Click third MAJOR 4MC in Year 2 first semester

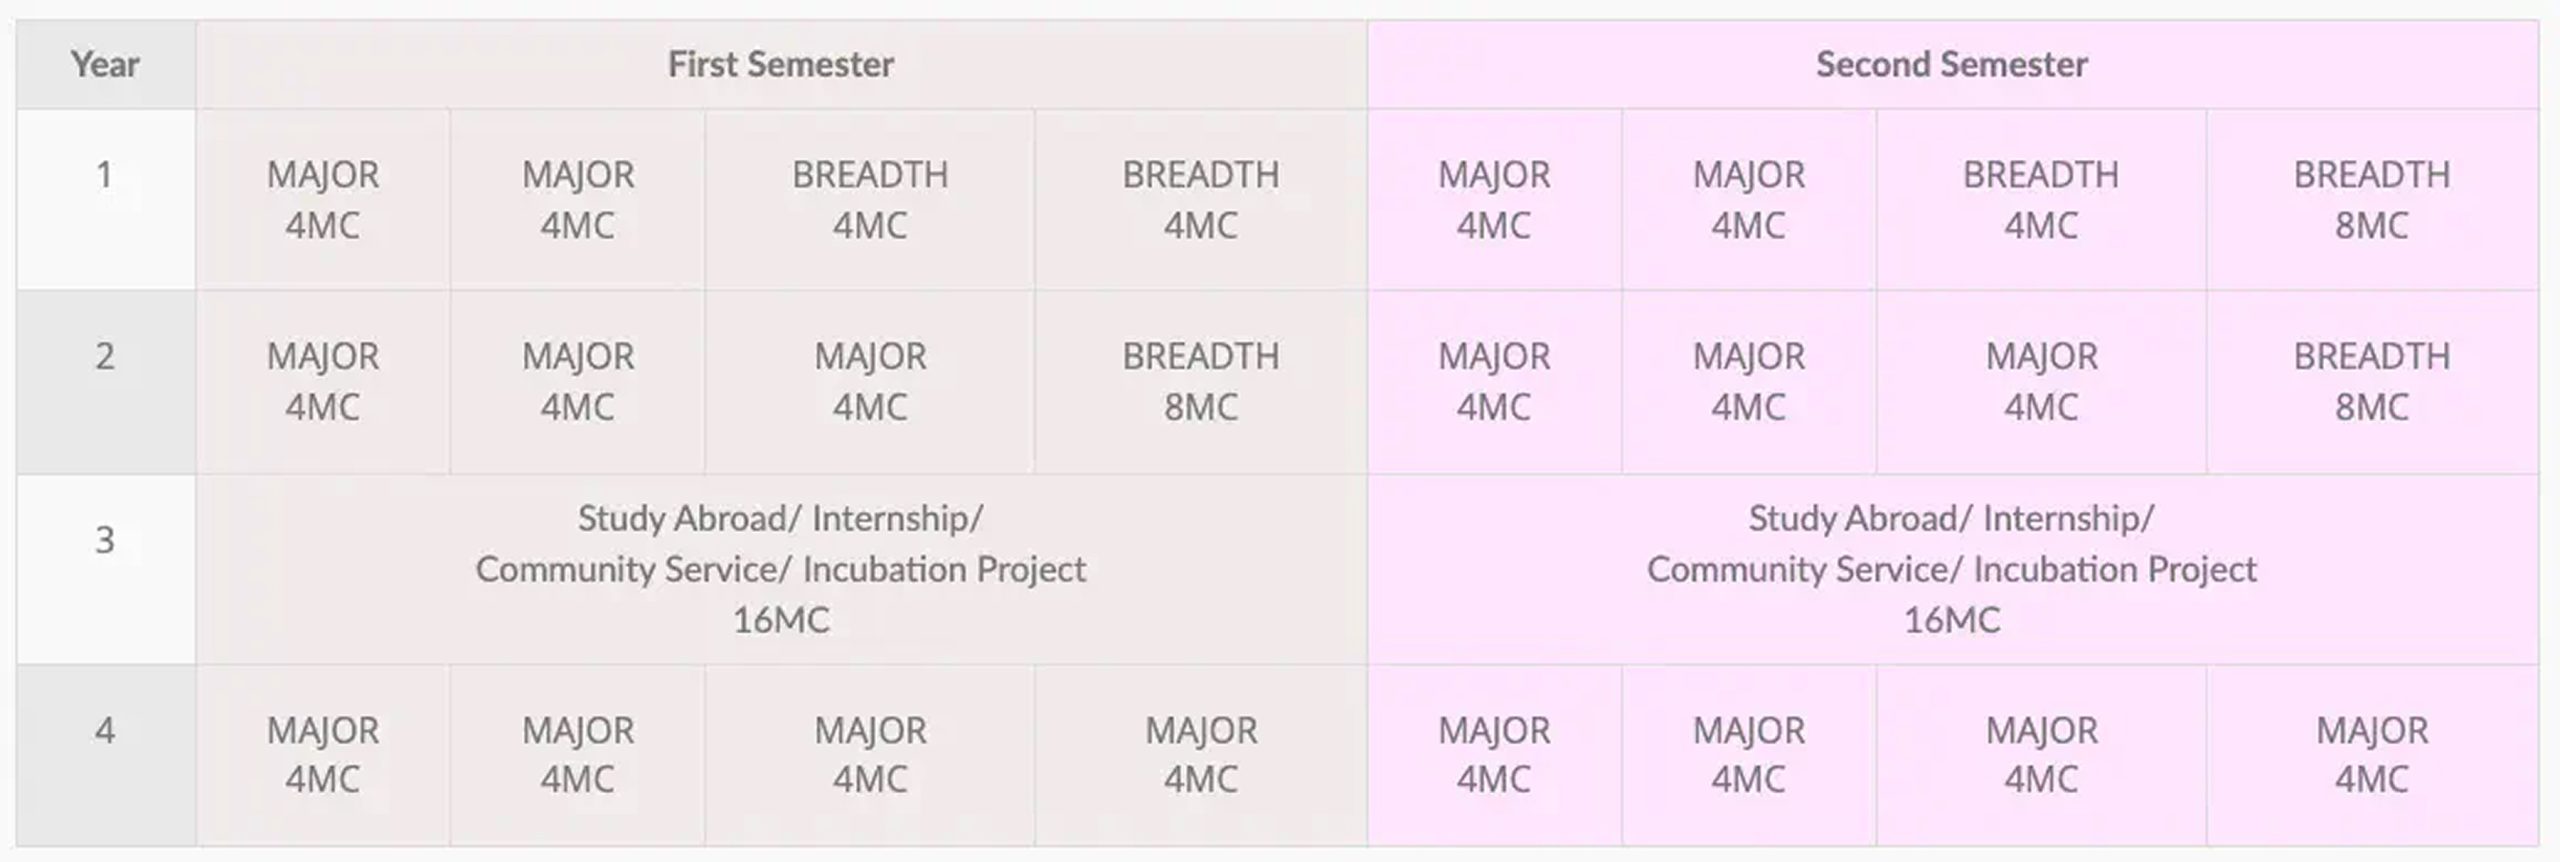click(870, 382)
